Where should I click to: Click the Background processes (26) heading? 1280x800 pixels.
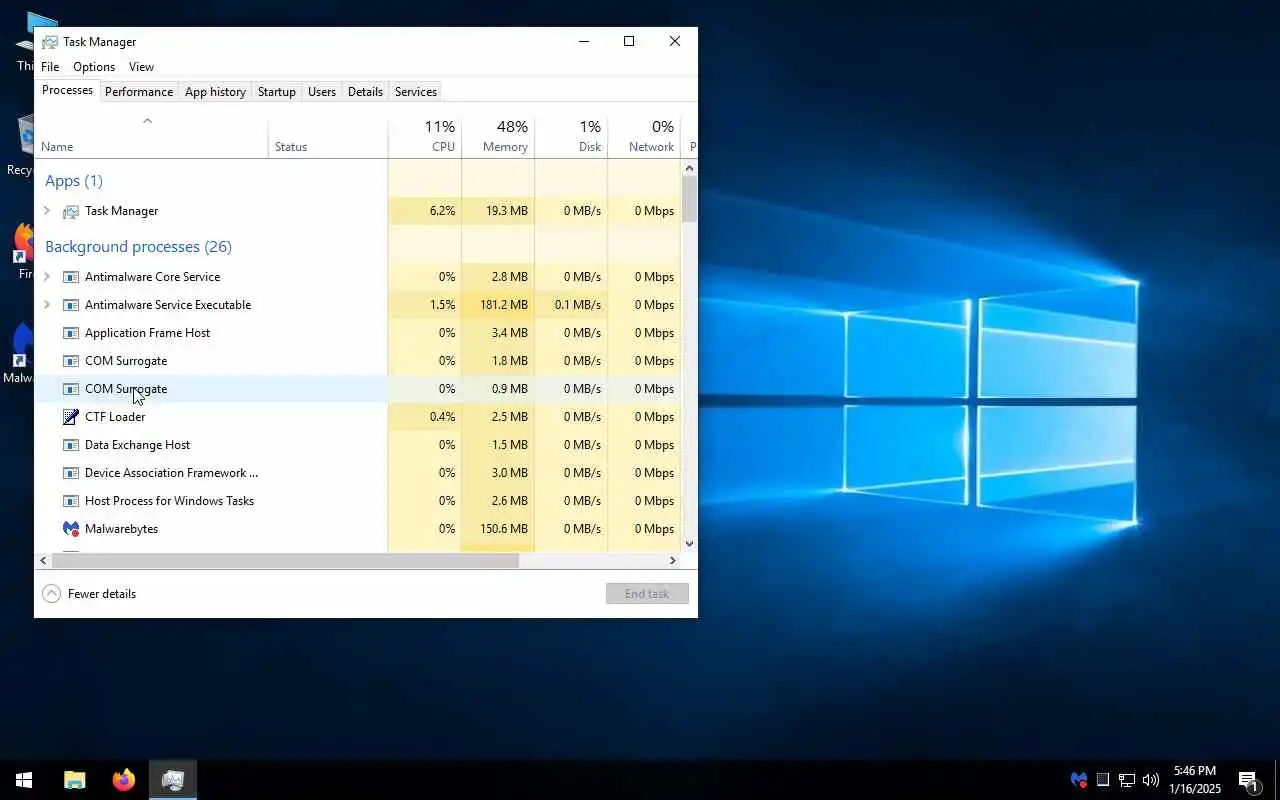(138, 247)
